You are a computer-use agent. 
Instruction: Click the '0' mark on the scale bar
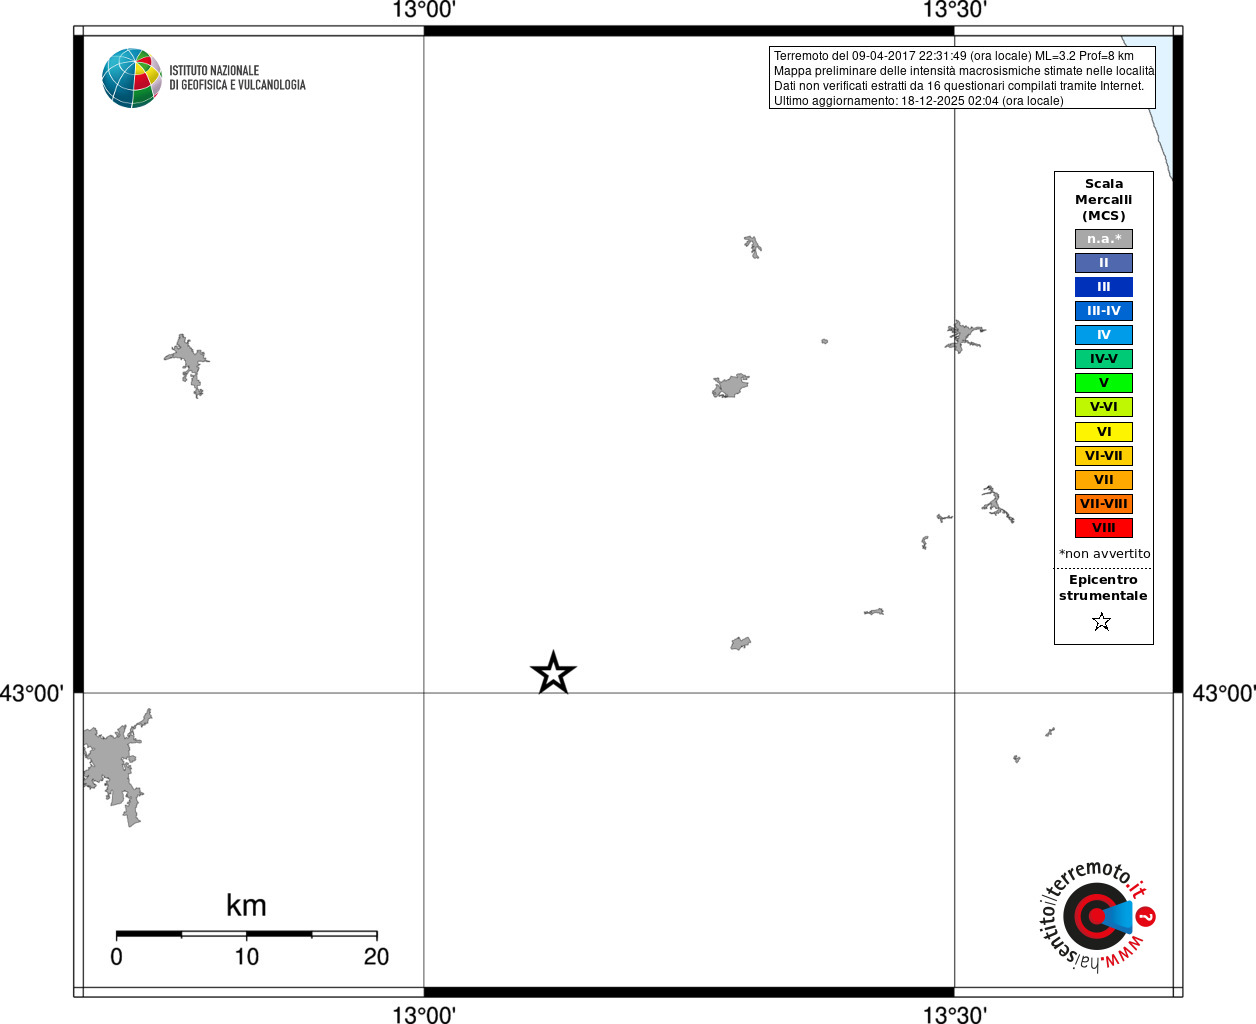click(x=116, y=957)
